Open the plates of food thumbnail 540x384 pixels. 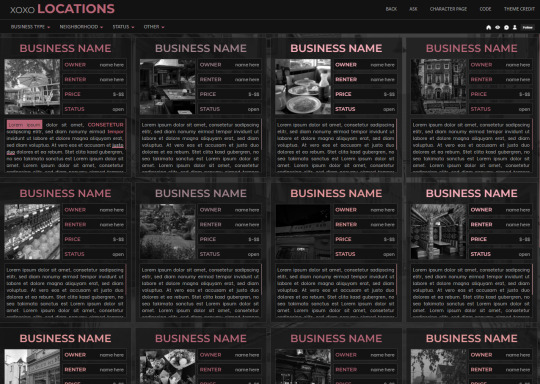303,86
